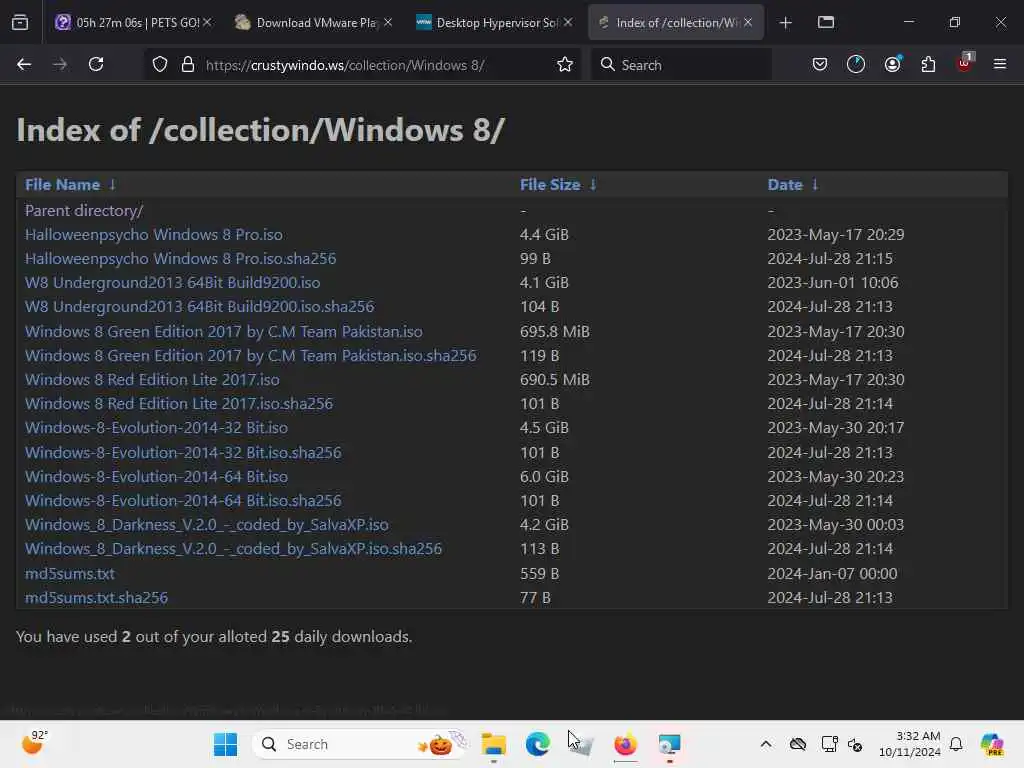Download Halloweenpsycho Windows 8 Pro.iso
This screenshot has height=768, width=1024.
(153, 234)
